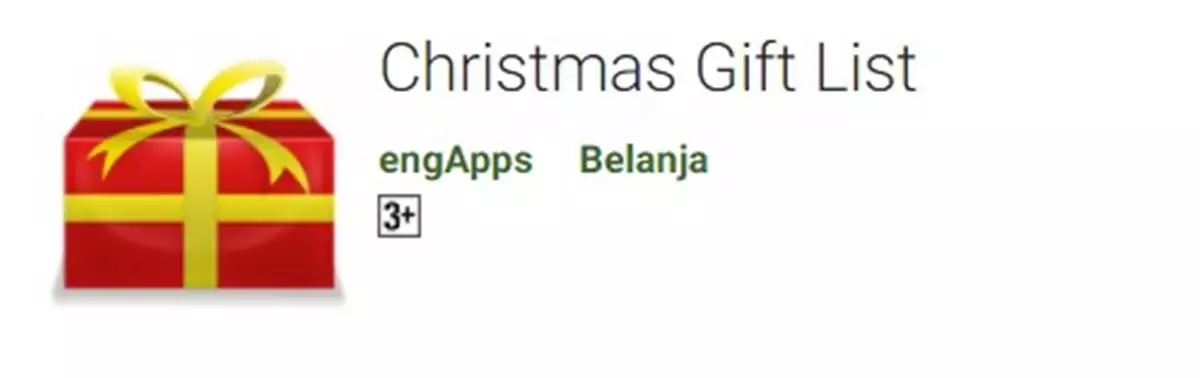Open the Christmas Gift List app icon
The width and height of the screenshot is (1200, 378).
[x=199, y=180]
